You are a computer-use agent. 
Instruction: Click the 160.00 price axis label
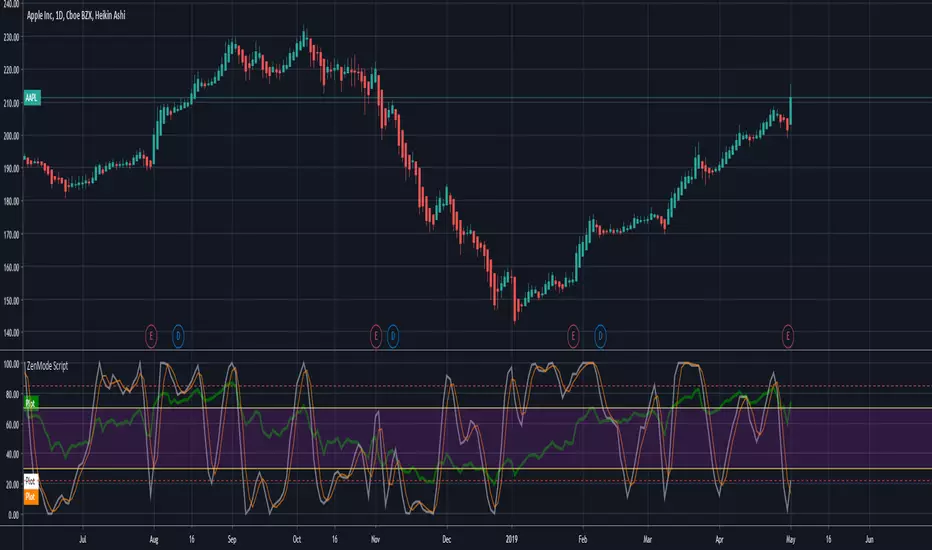click(11, 267)
